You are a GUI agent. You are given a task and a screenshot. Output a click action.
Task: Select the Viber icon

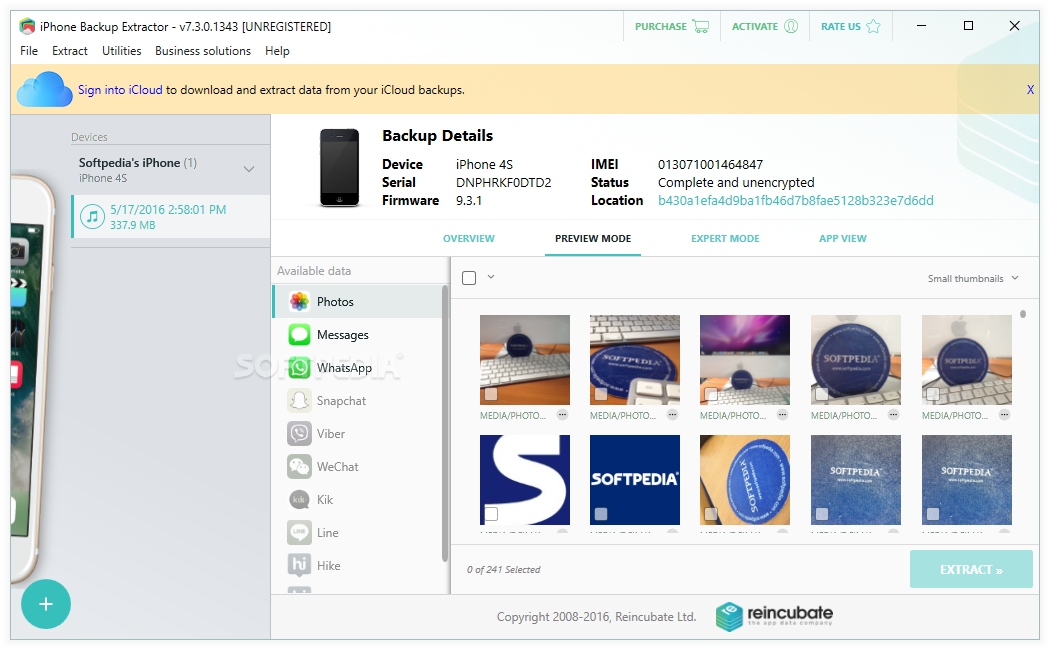[299, 434]
